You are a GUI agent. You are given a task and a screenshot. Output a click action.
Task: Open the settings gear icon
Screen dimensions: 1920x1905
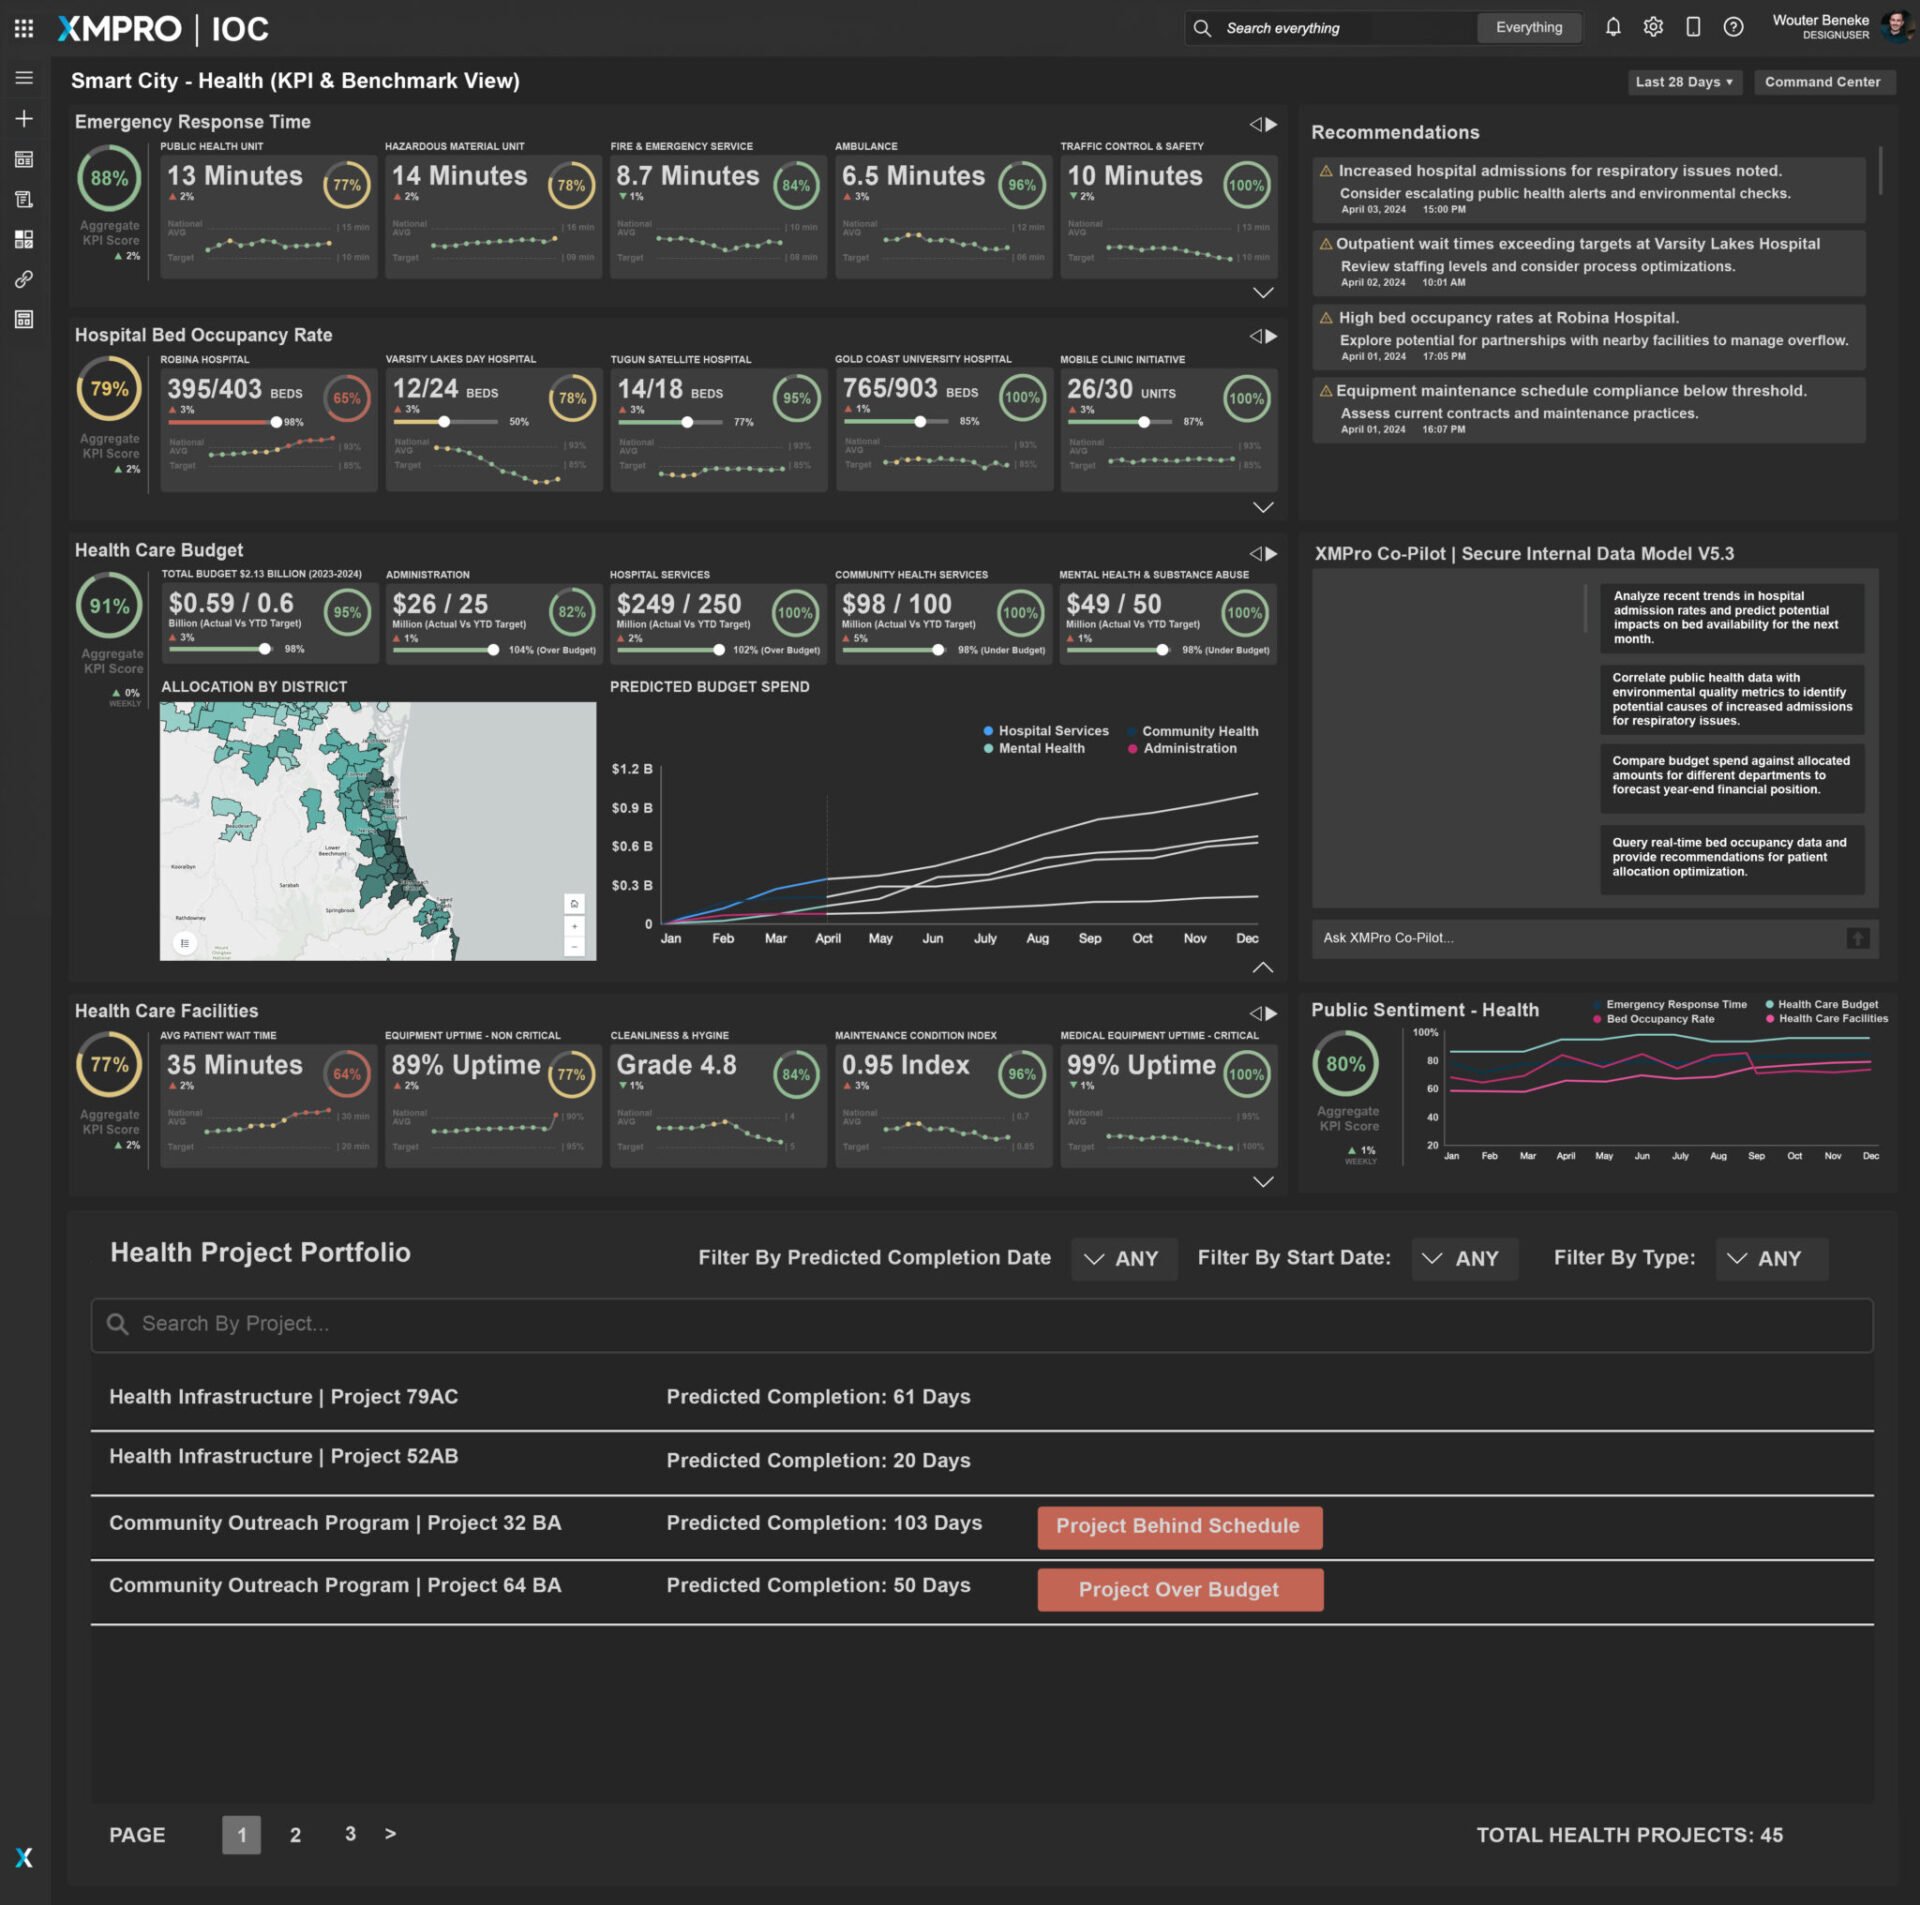click(x=1653, y=27)
